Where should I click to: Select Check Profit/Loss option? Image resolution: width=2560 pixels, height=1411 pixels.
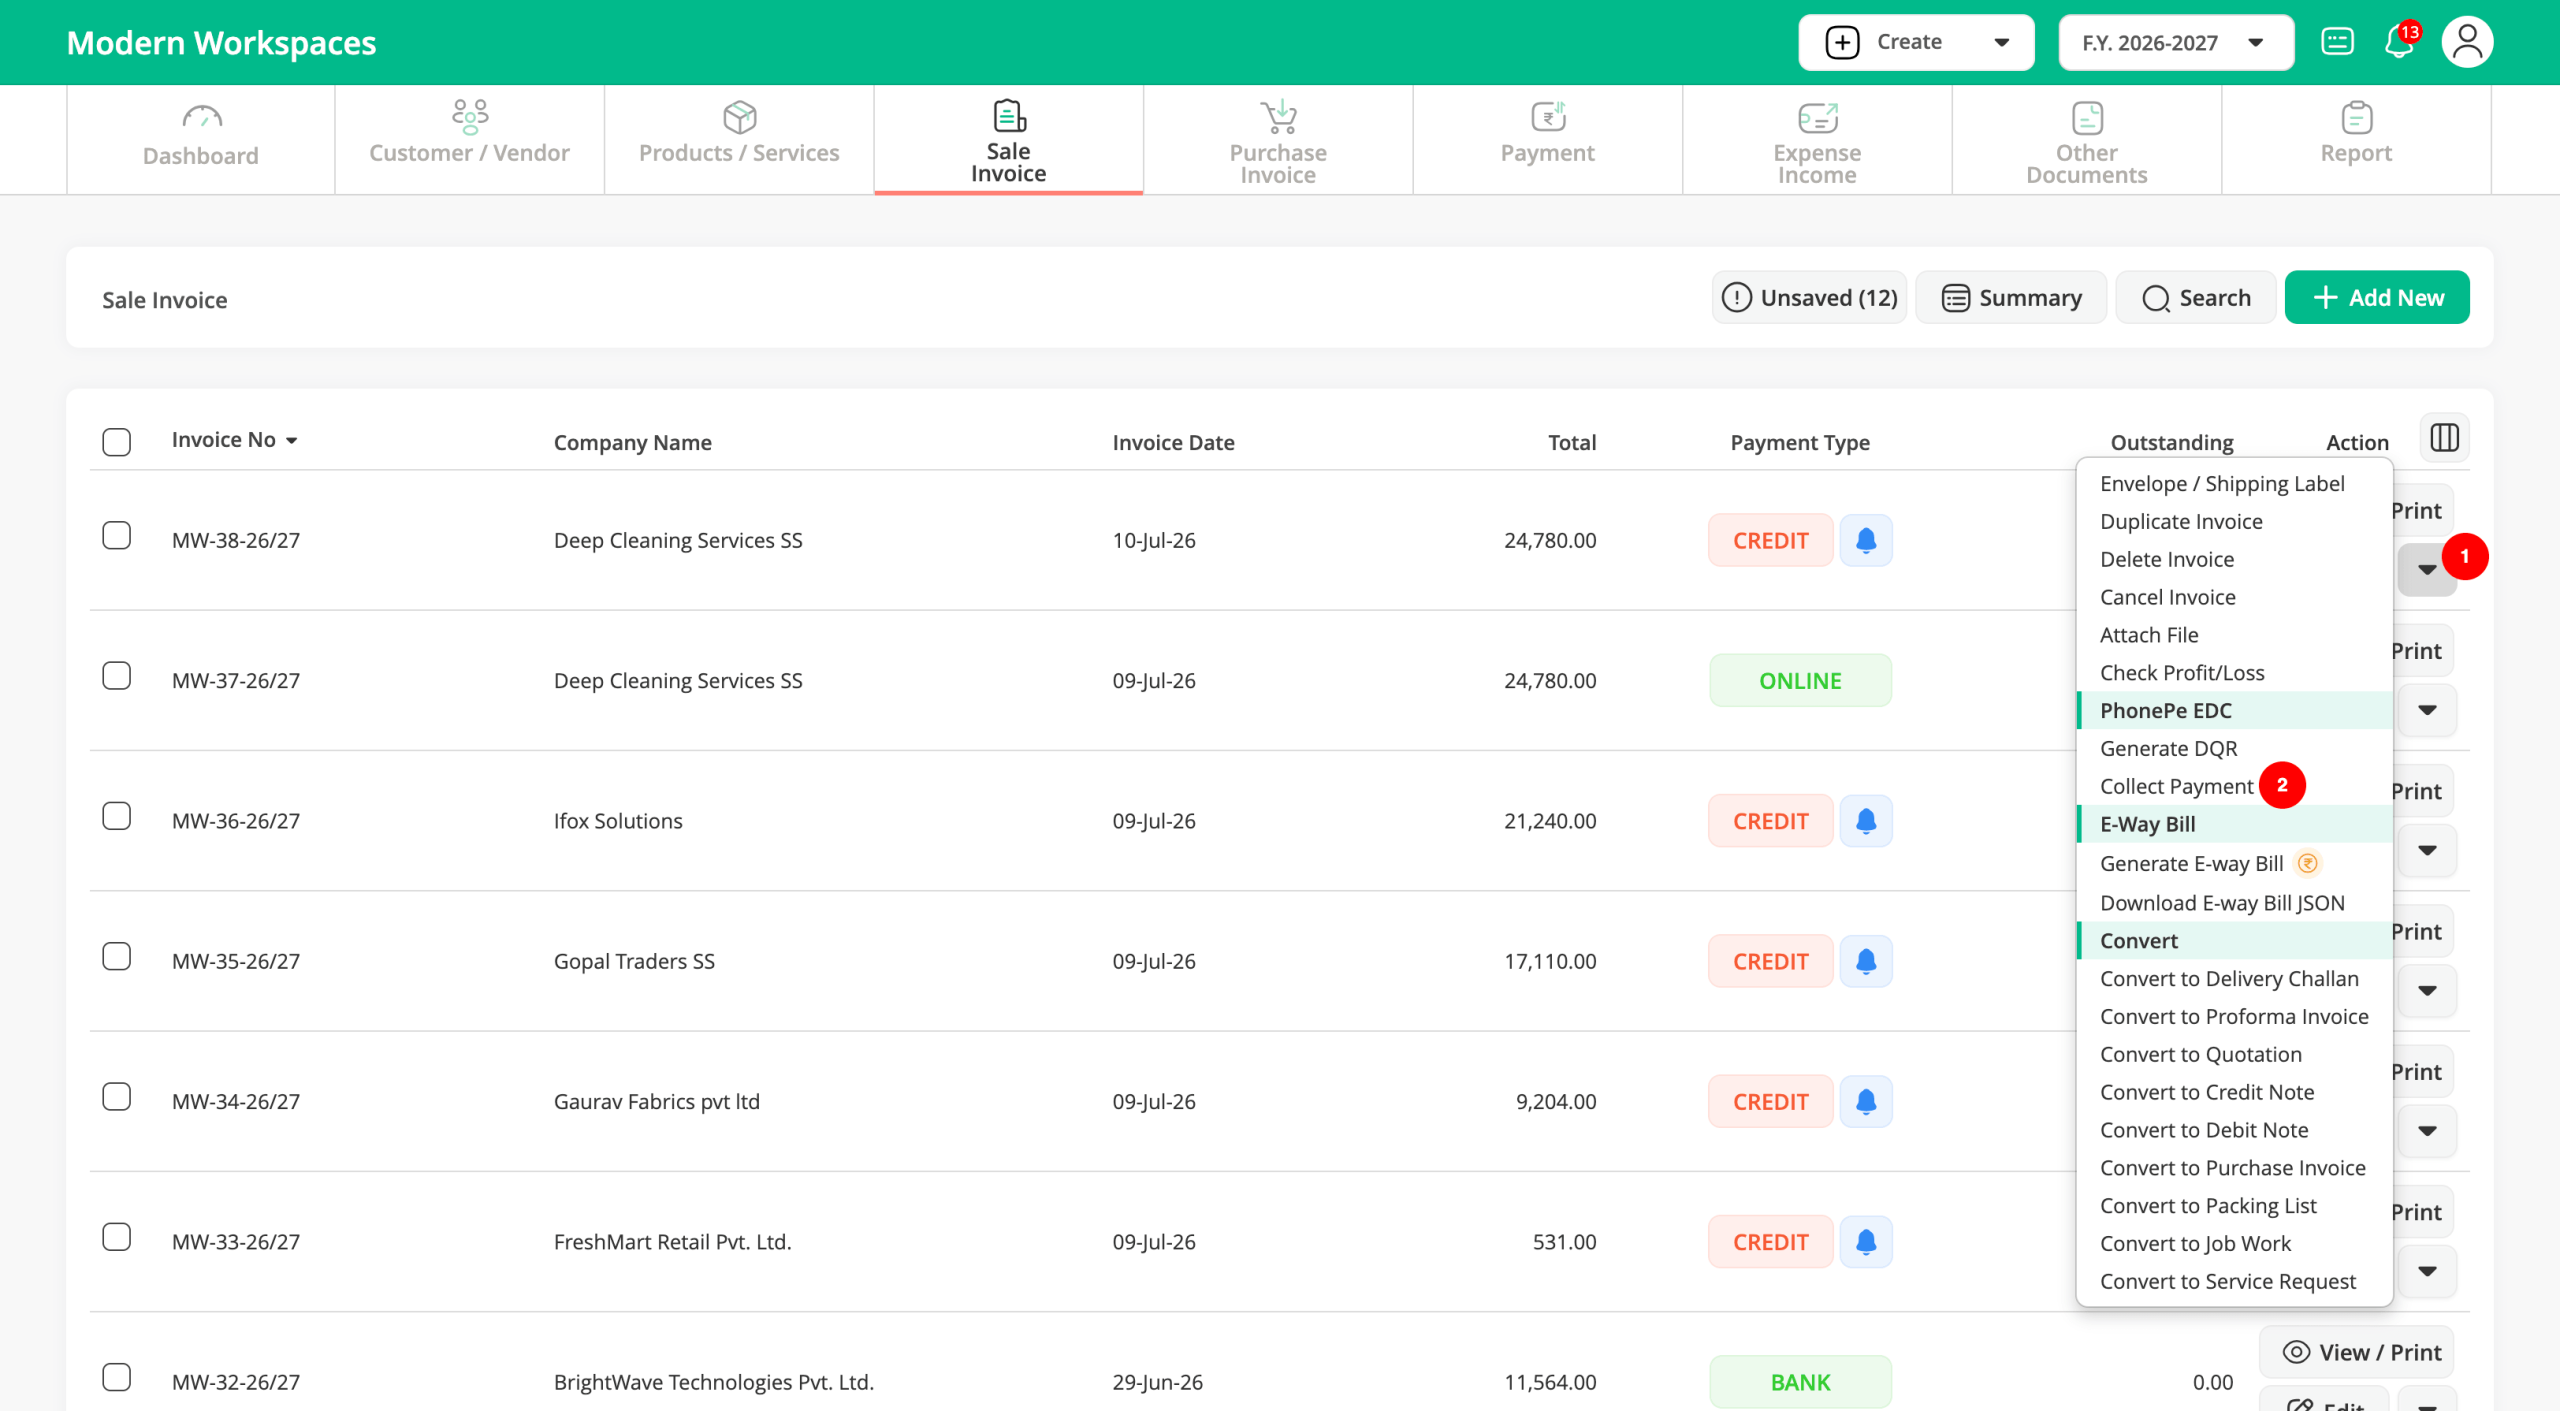pyautogui.click(x=2234, y=673)
